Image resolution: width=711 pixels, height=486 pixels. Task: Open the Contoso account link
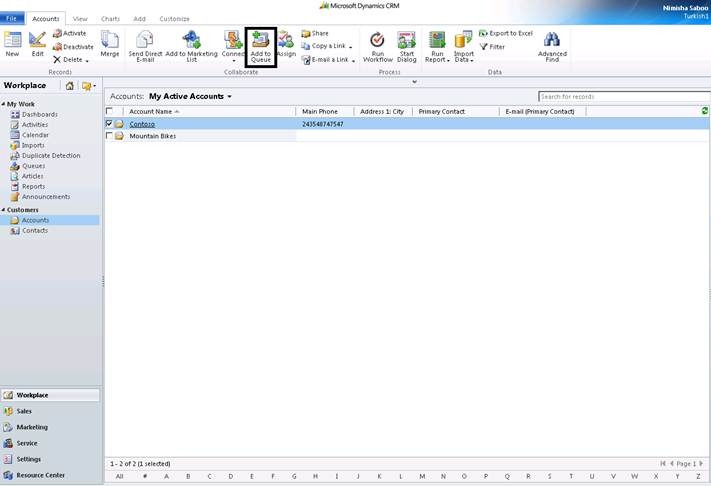(142, 124)
